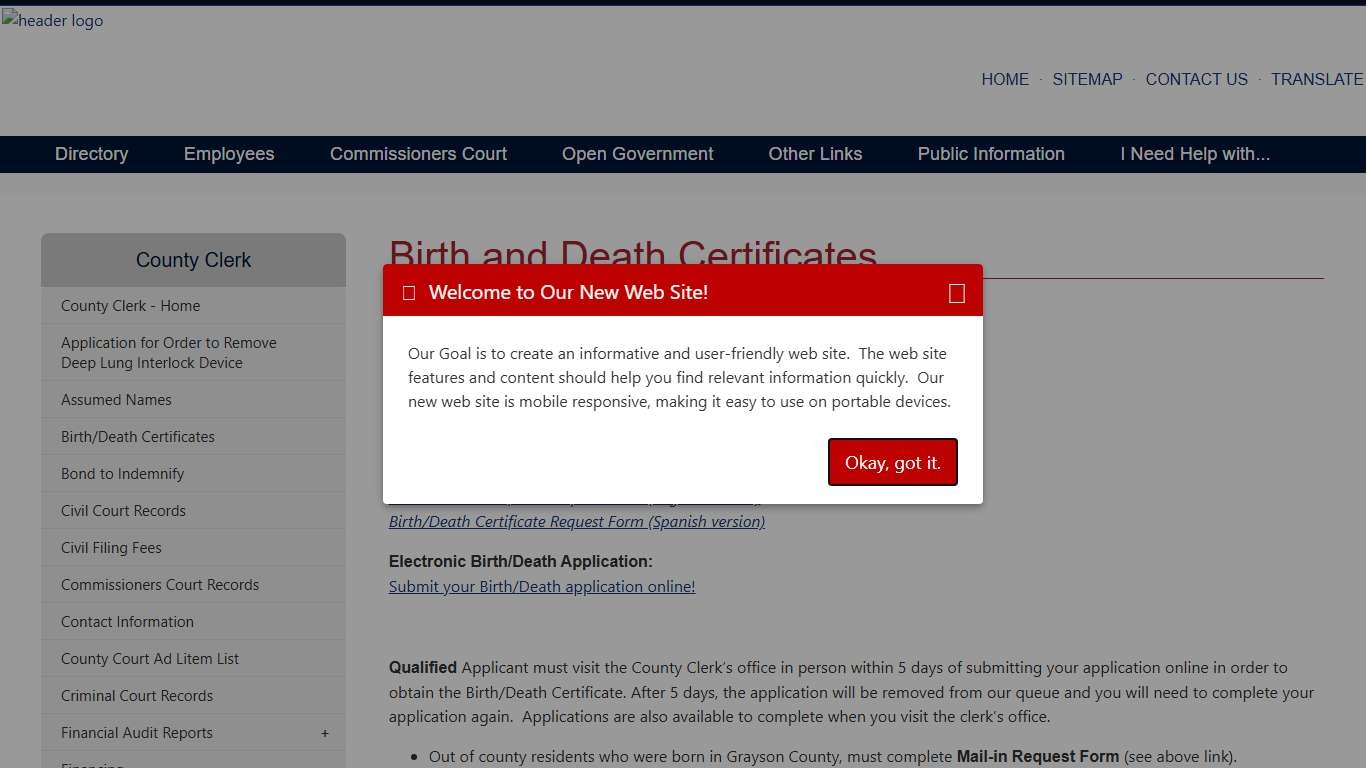Click the icon beside Welcome dialog title
This screenshot has height=768, width=1366.
click(x=409, y=293)
